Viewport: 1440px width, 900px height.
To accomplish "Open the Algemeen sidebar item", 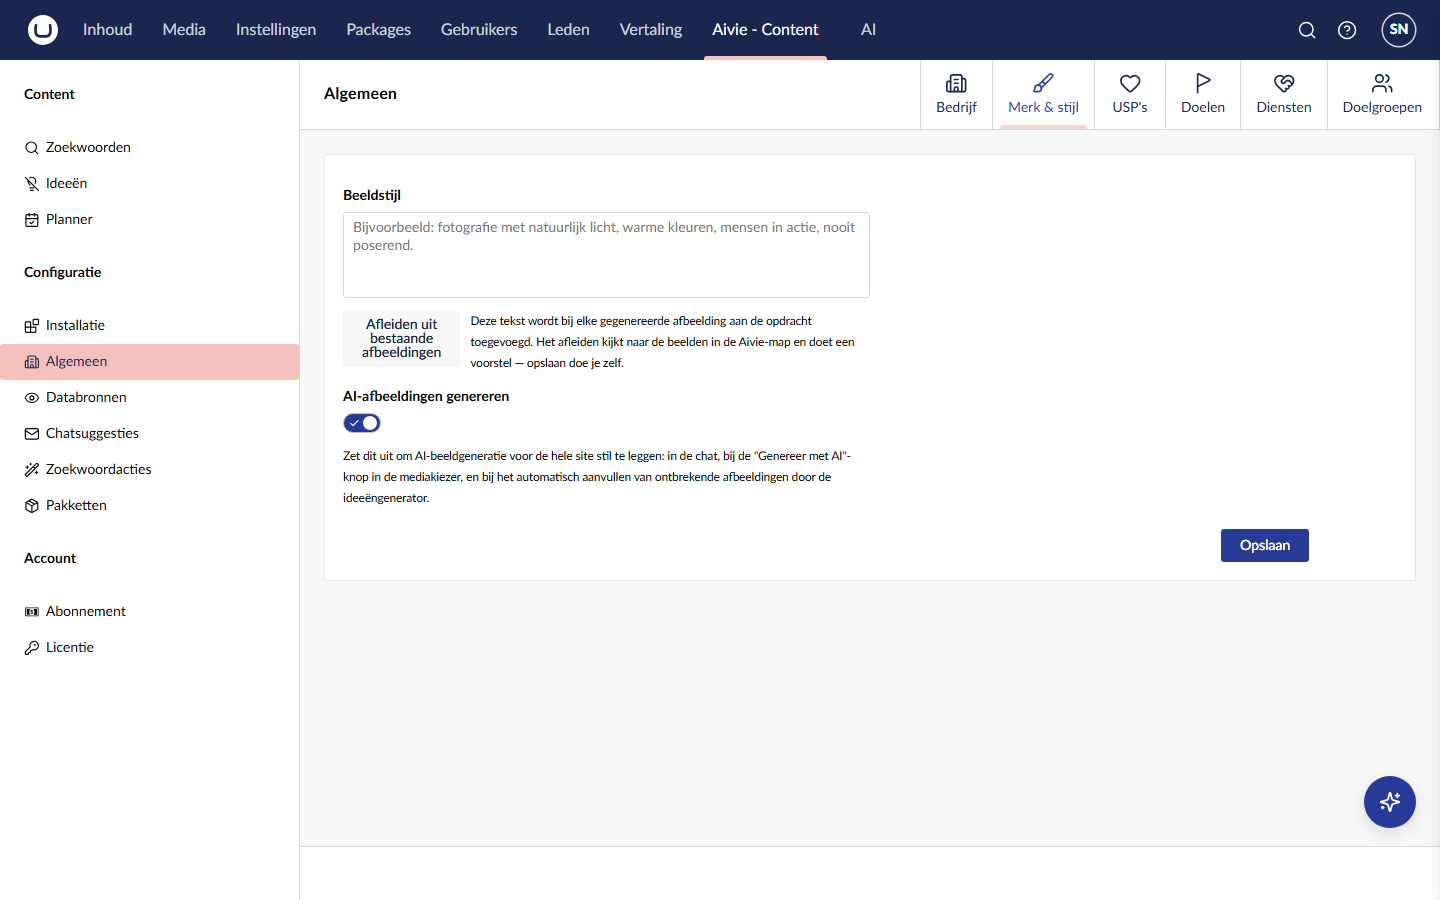I will [150, 362].
